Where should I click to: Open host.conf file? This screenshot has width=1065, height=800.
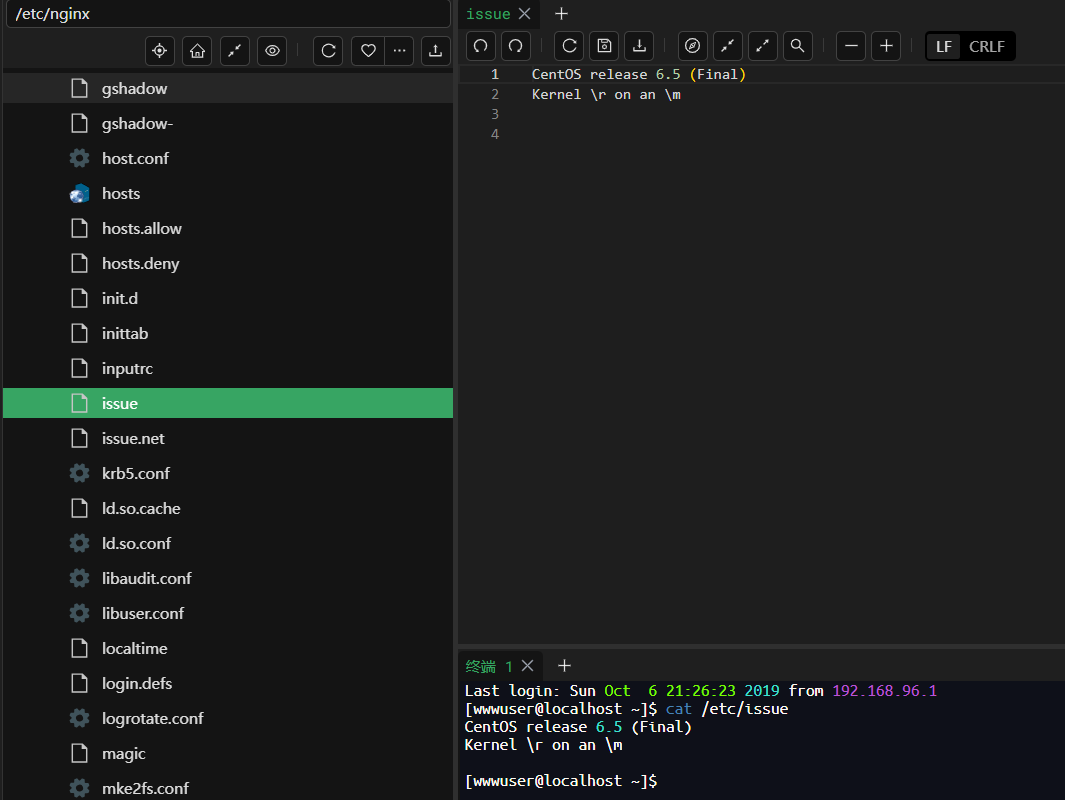pos(228,158)
